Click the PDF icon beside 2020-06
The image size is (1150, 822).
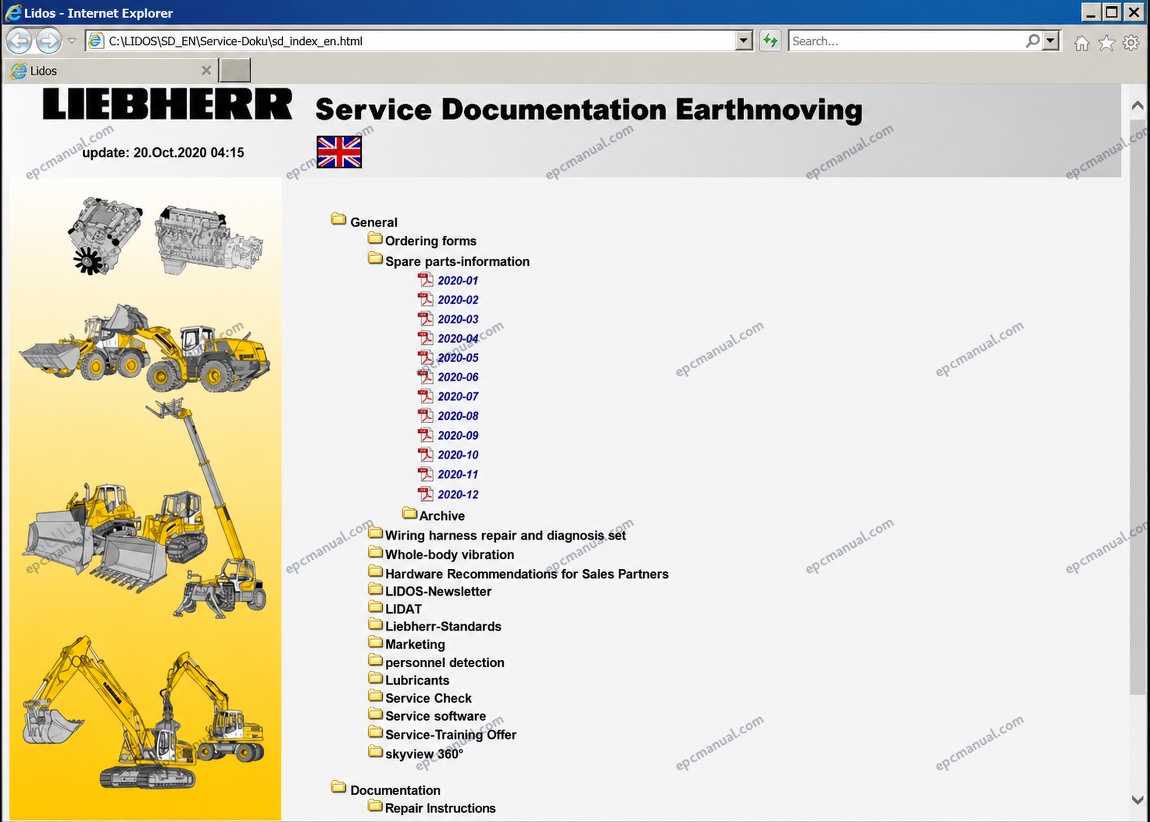coord(425,376)
